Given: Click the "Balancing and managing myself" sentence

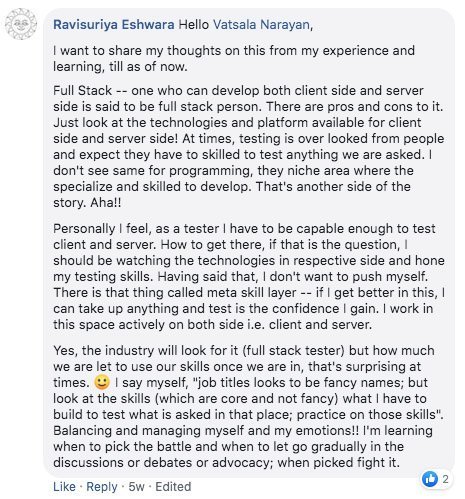Looking at the screenshot, I should [x=206, y=430].
